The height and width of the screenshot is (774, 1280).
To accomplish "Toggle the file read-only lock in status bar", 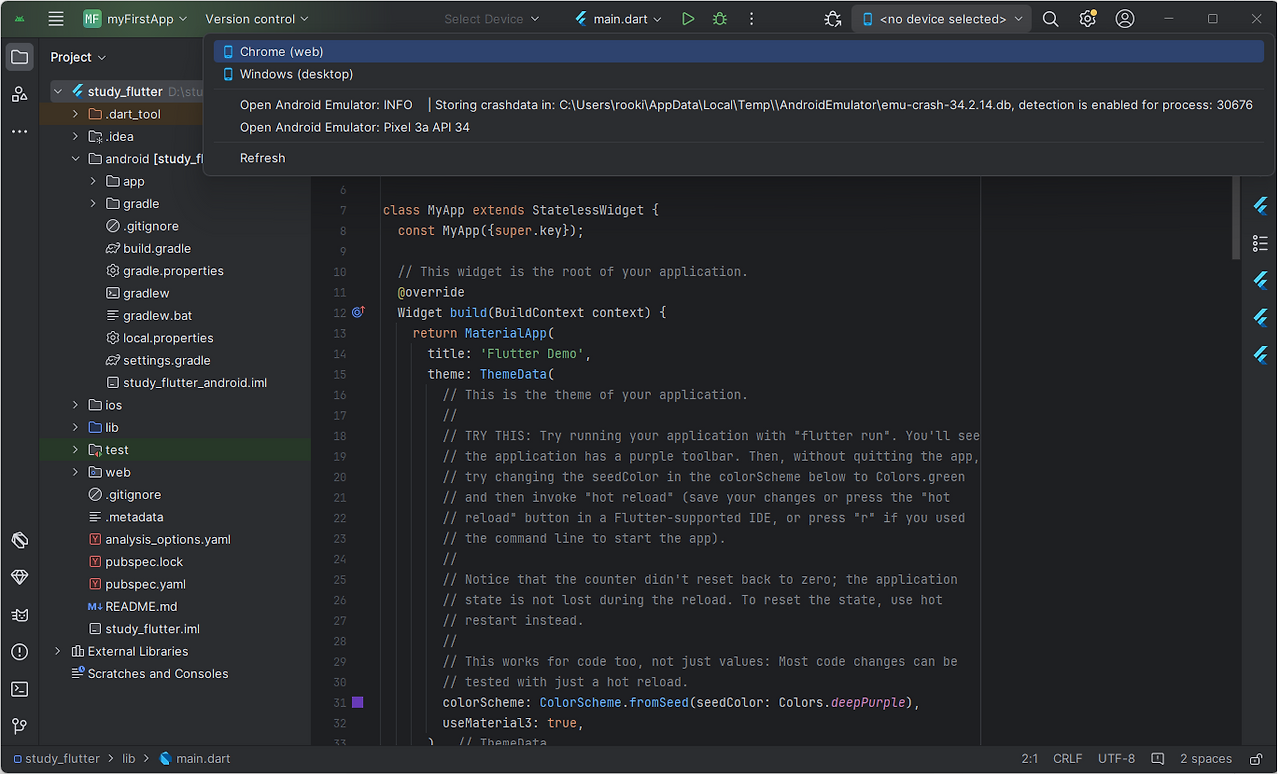I will [1255, 758].
